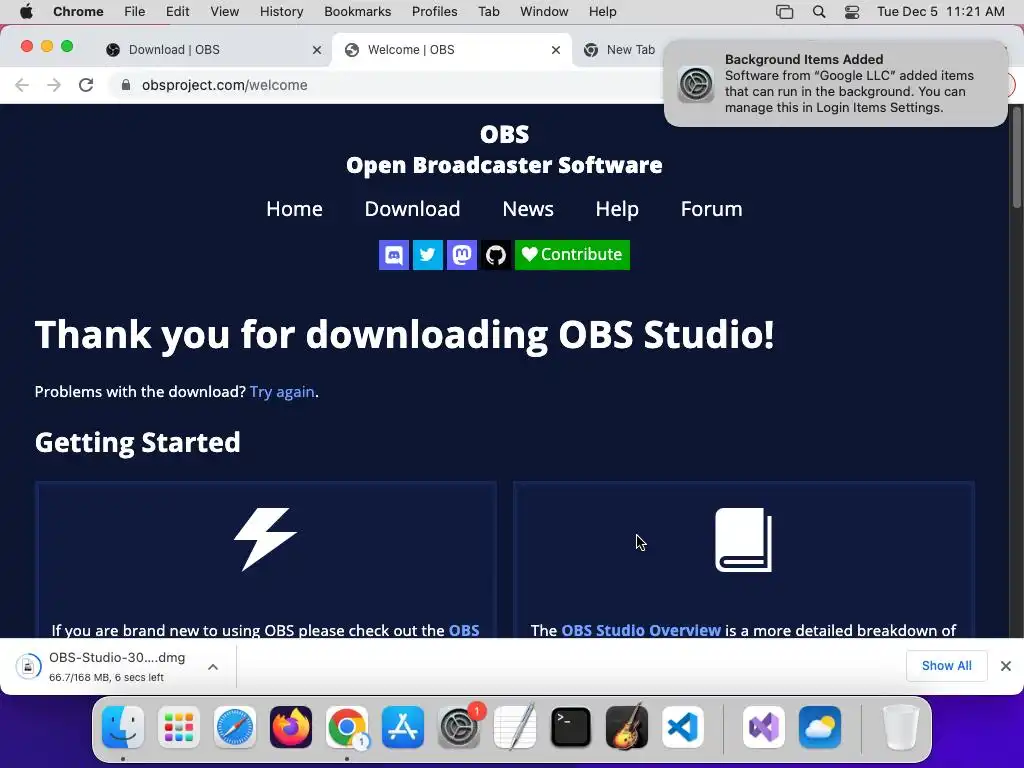Close the Welcome | OBS tab

556,50
